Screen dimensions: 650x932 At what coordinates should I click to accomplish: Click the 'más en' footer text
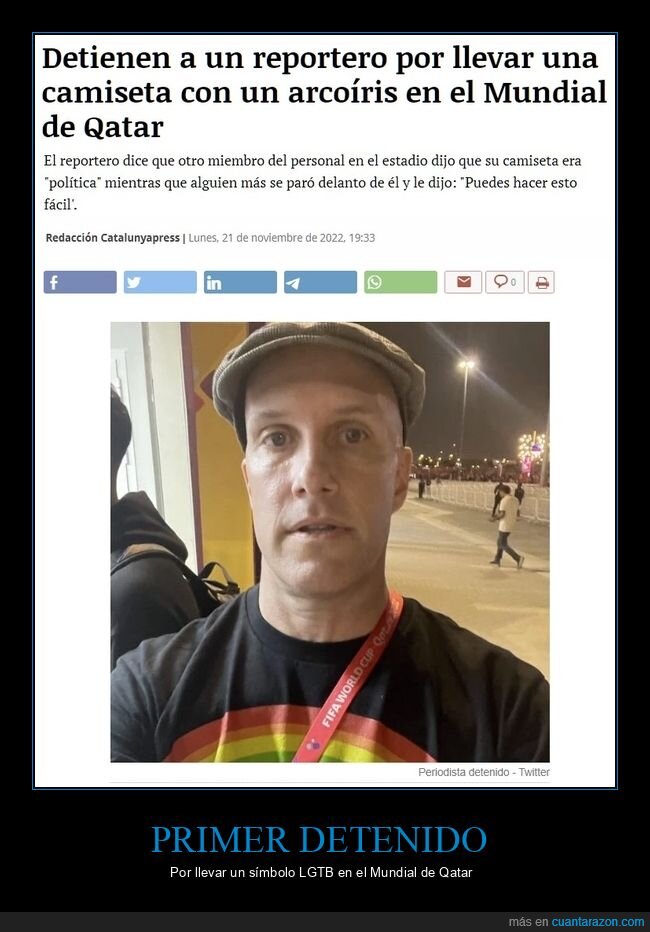pos(528,922)
